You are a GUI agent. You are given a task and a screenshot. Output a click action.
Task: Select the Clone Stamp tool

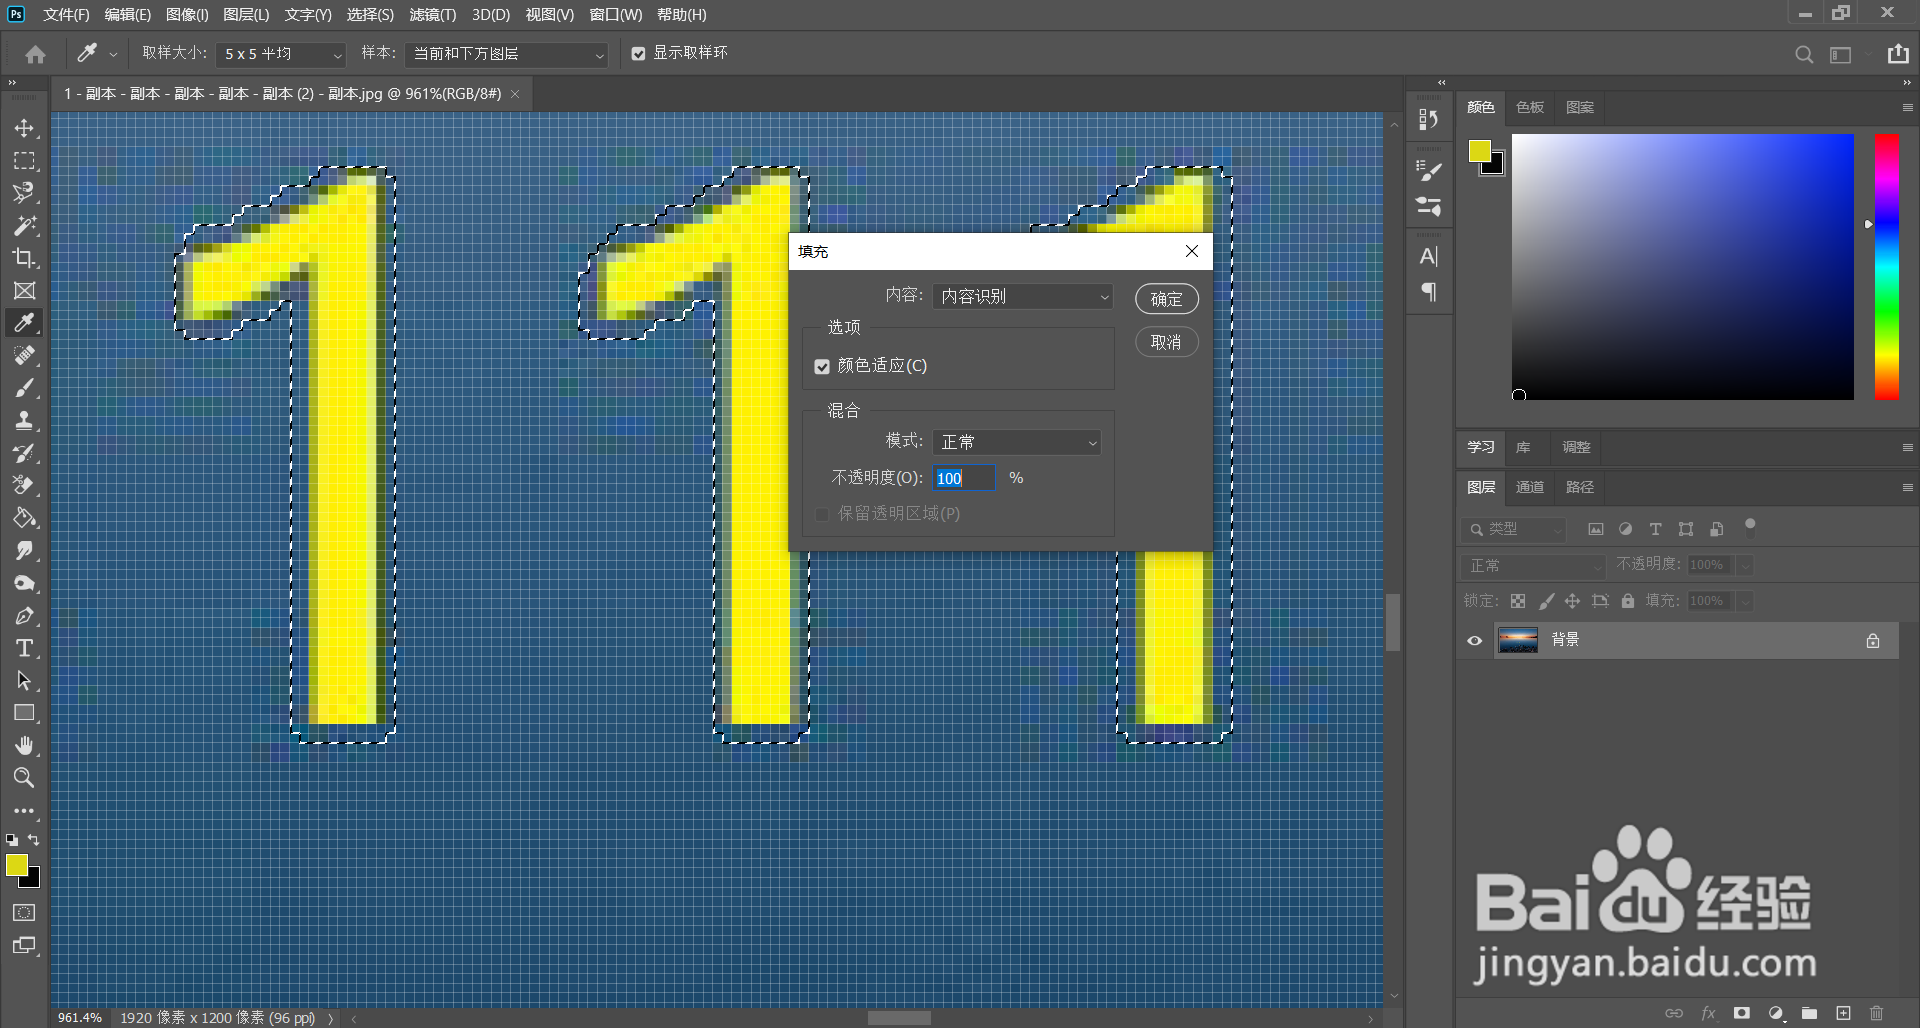(x=24, y=421)
